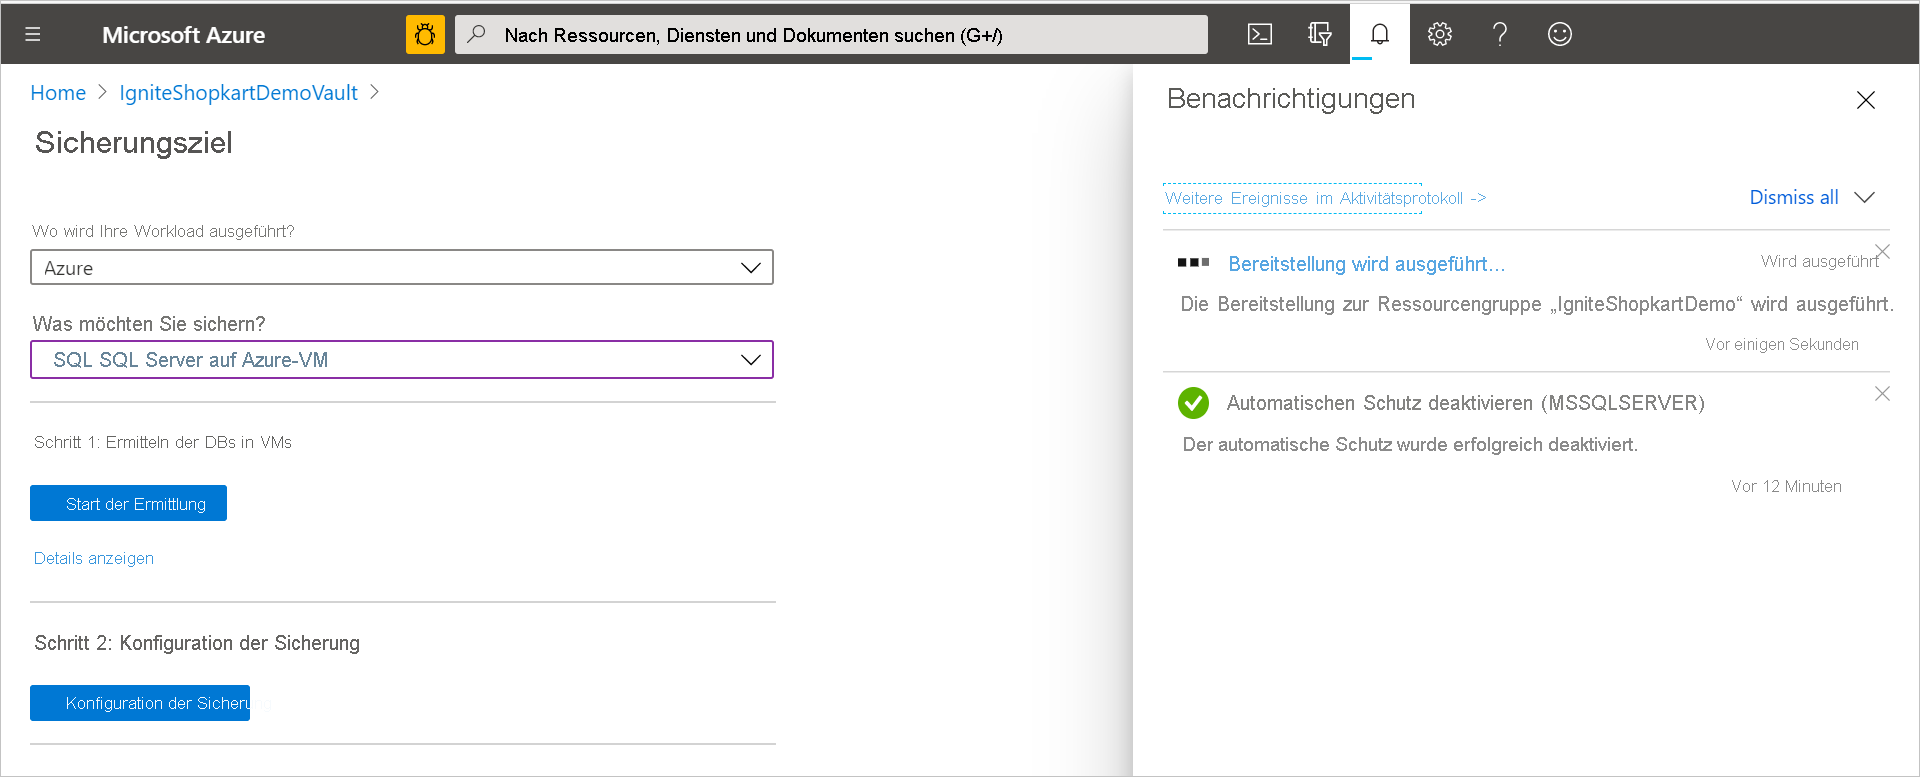The width and height of the screenshot is (1920, 777).
Task: Click the Benachrichtigungen panel heading
Action: [1291, 99]
